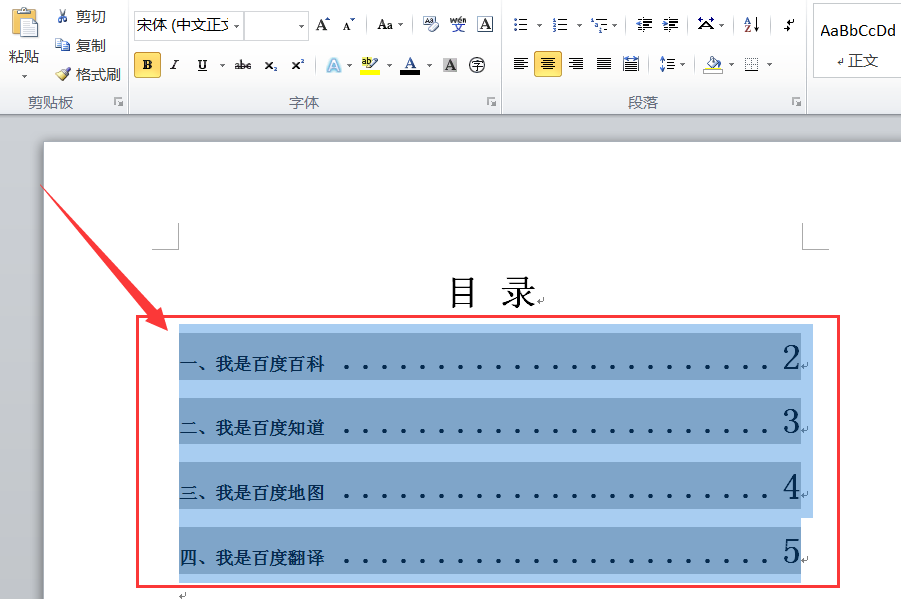901x599 pixels.
Task: Apply yellow text highlight color
Action: 369,65
